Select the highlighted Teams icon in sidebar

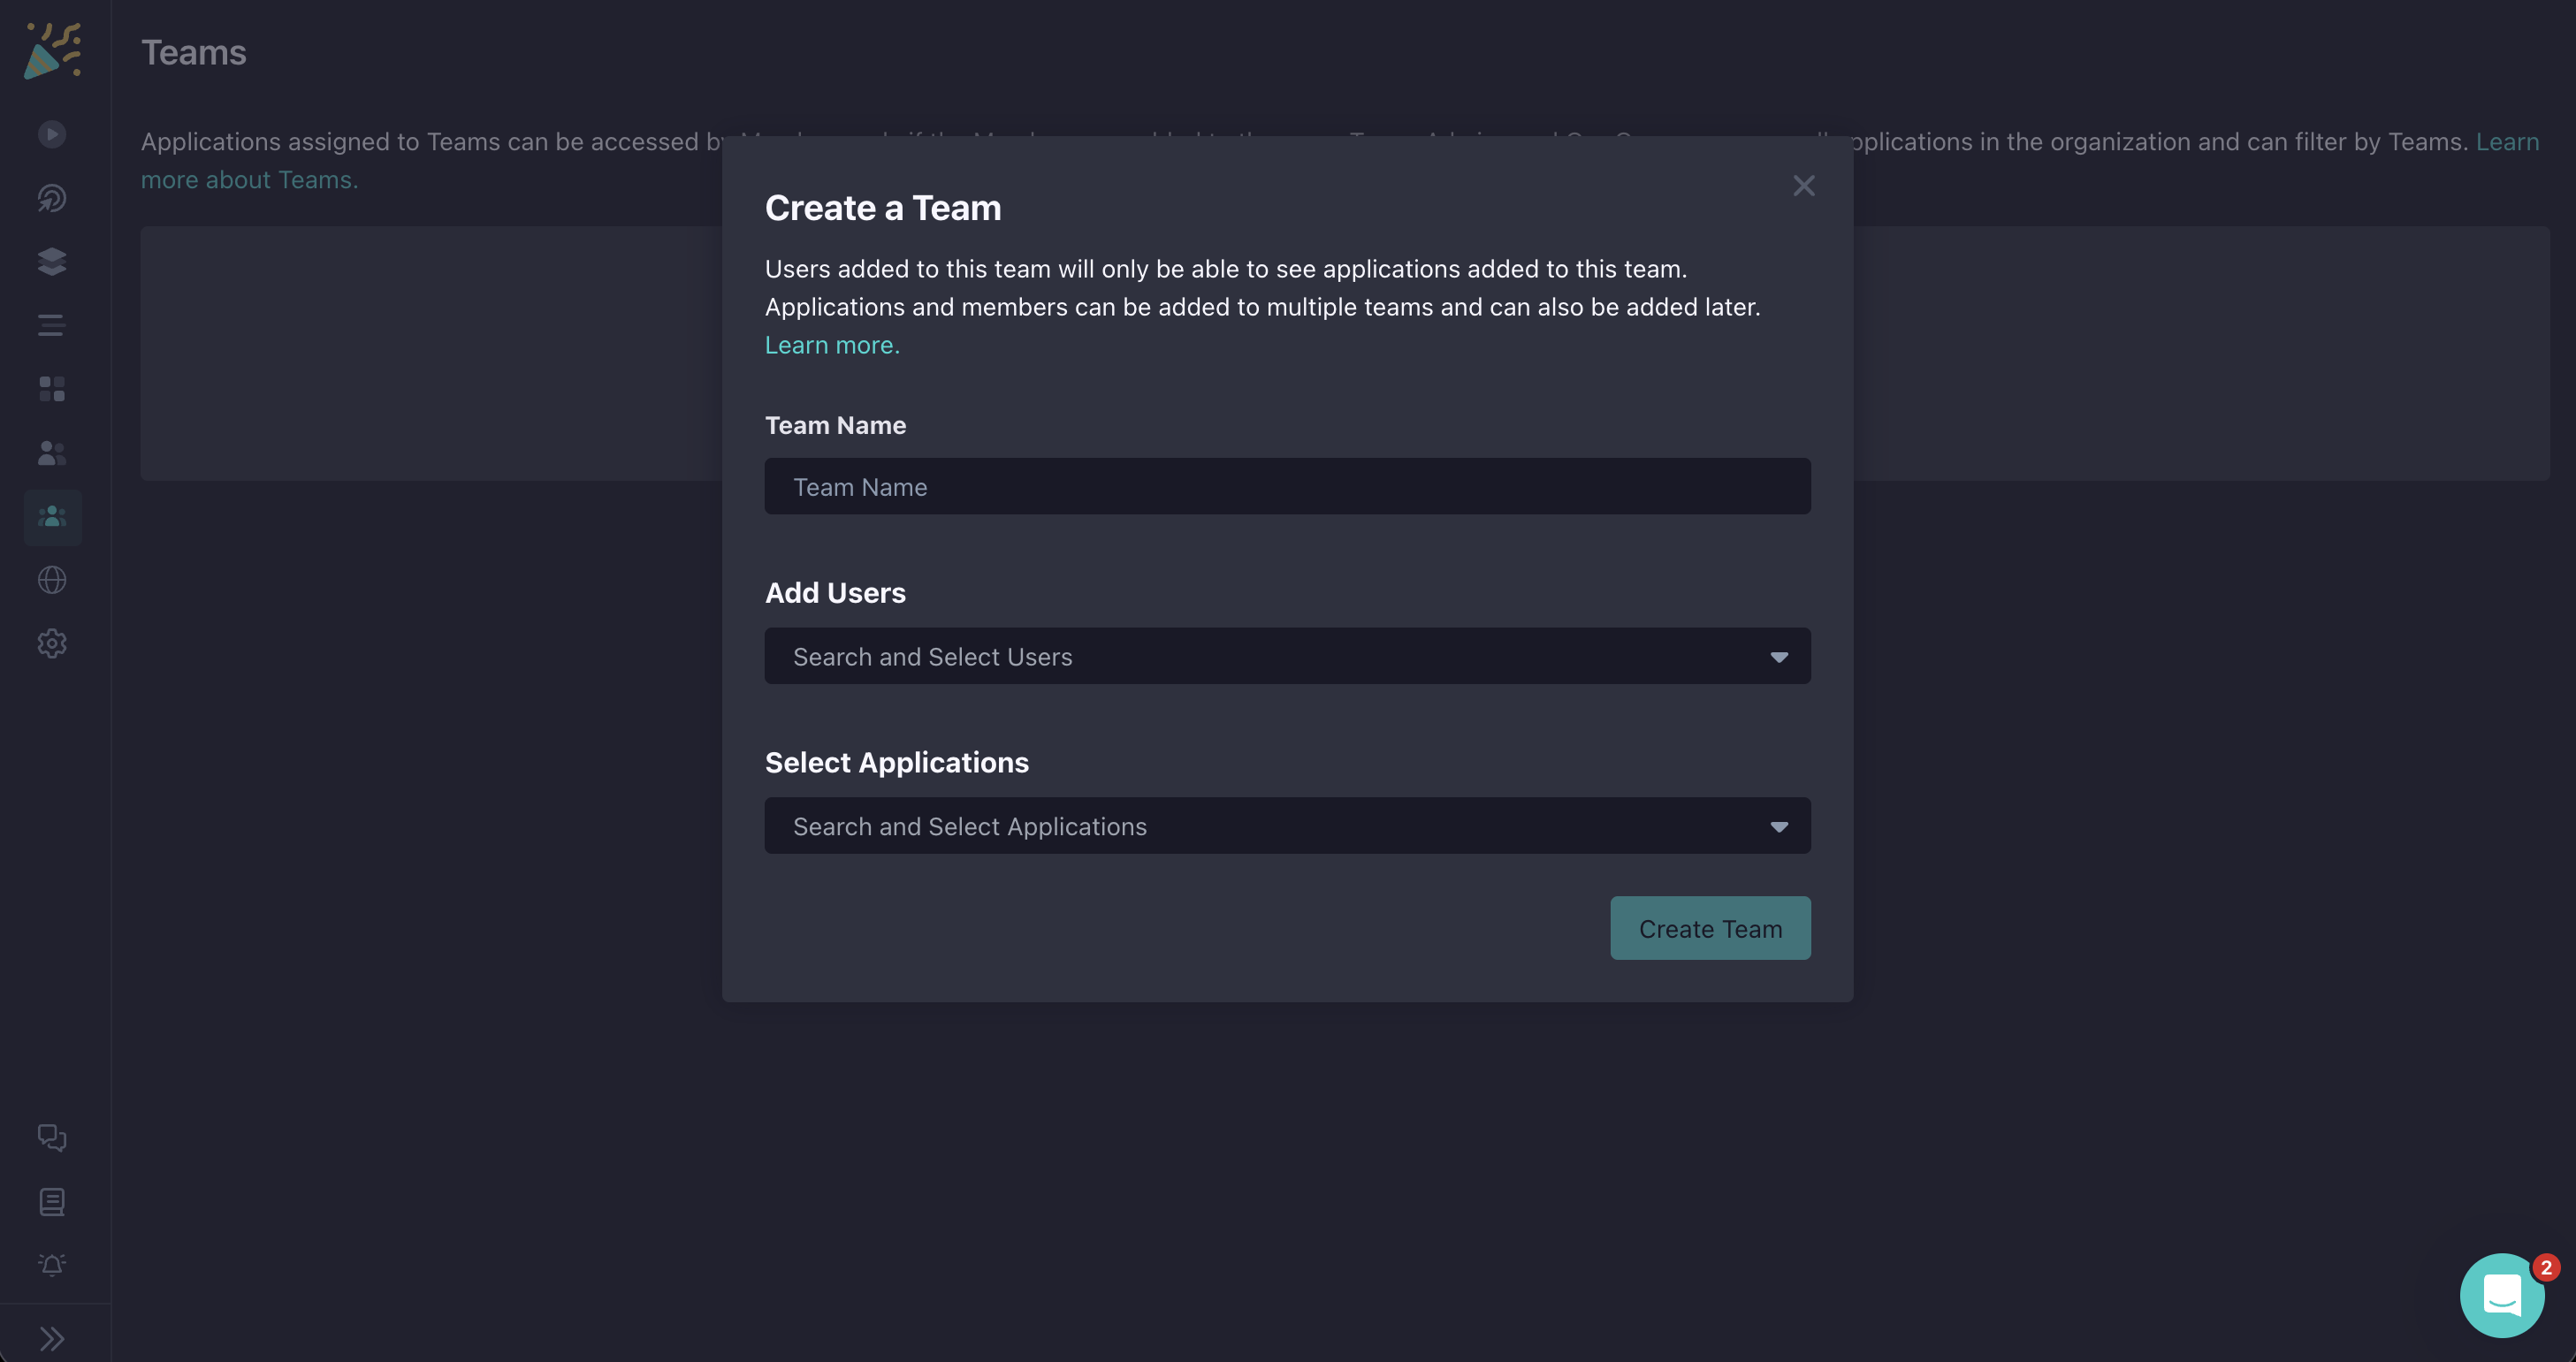51,517
